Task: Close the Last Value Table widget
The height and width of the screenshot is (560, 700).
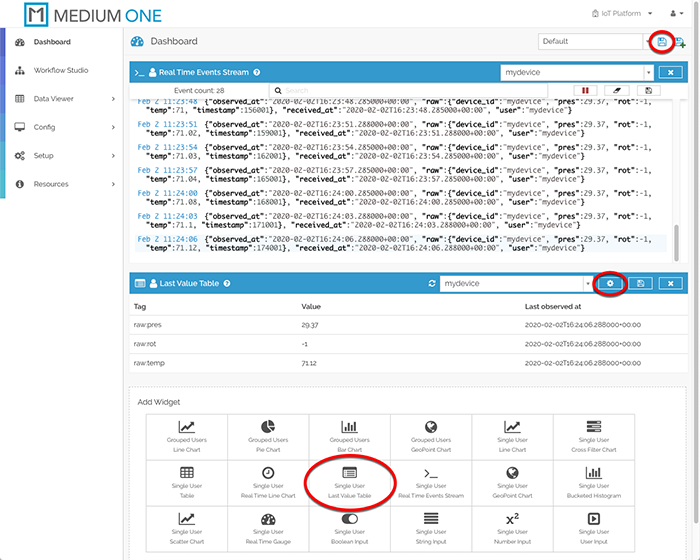Action: [671, 284]
